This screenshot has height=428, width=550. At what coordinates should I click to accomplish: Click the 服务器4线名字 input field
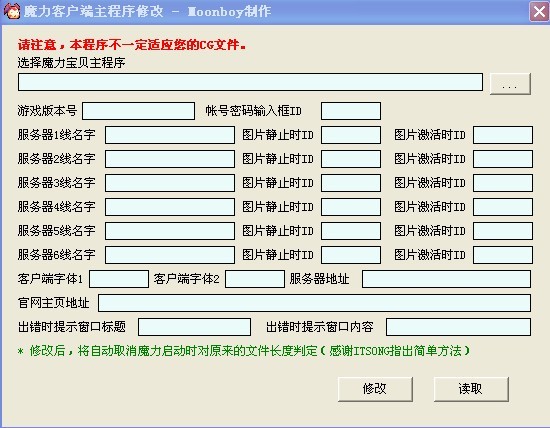[170, 207]
